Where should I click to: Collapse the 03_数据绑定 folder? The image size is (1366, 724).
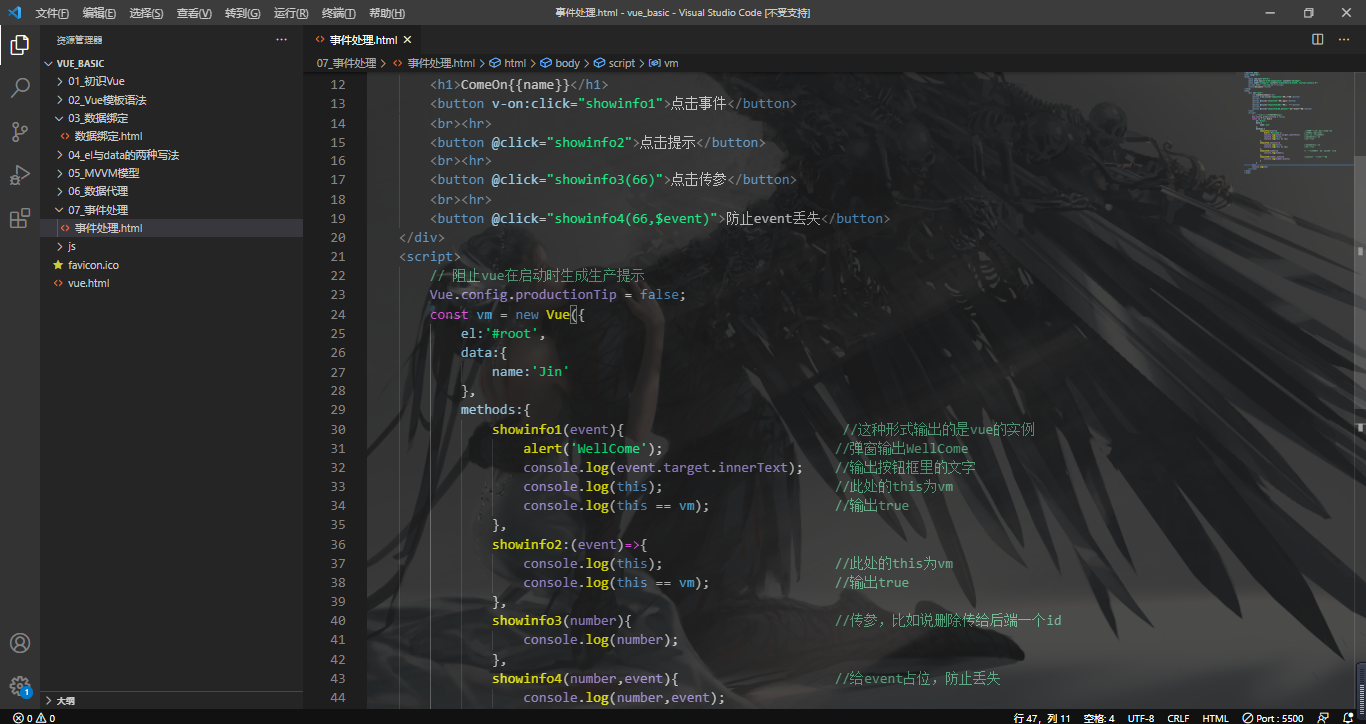click(x=171, y=118)
